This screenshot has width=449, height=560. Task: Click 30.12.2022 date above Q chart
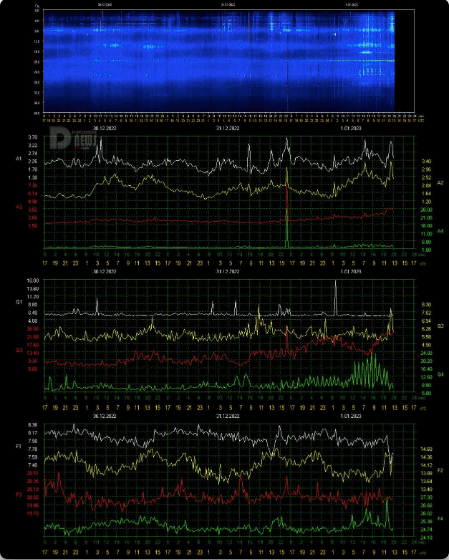point(104,271)
